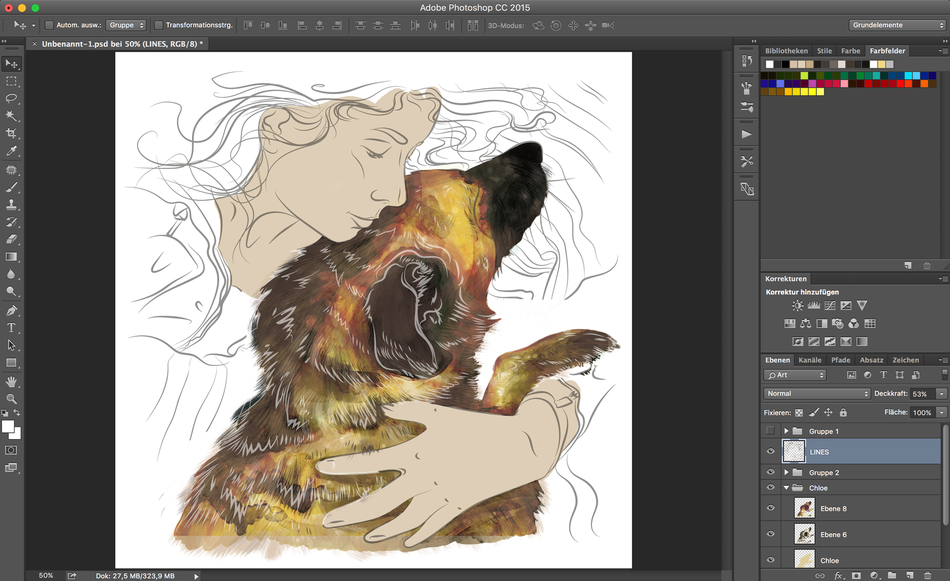Collapse the Chloe group folder
The image size is (950, 581).
click(786, 487)
